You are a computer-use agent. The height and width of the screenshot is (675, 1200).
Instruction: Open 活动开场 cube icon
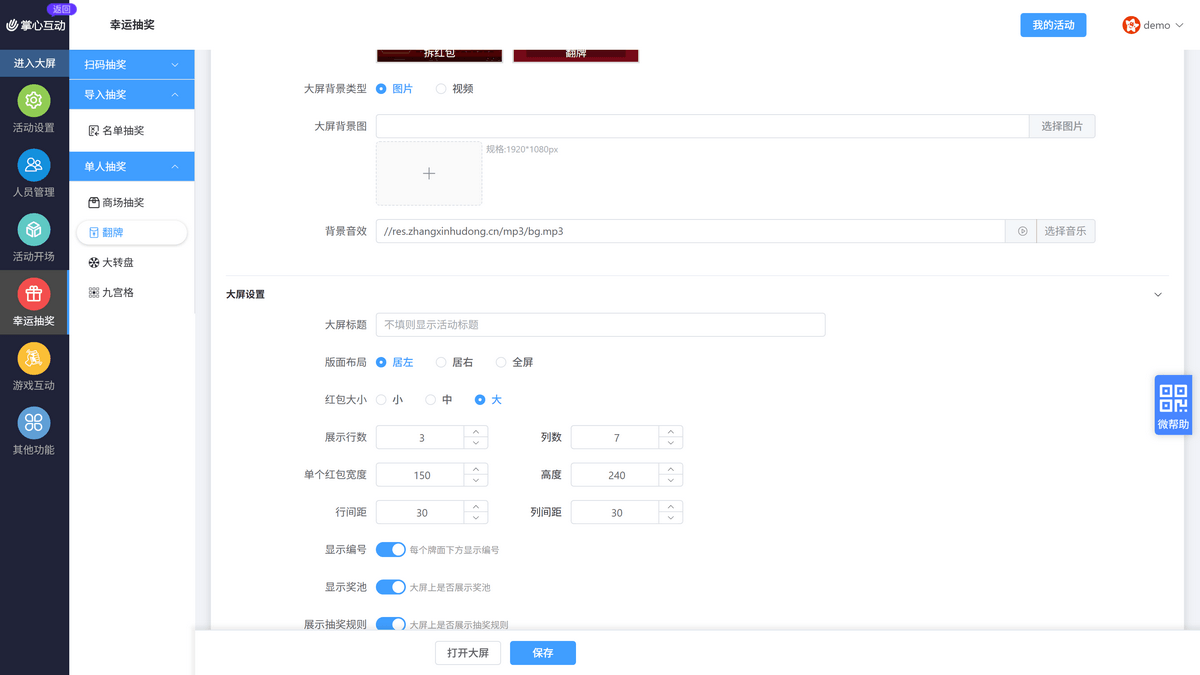(34, 230)
